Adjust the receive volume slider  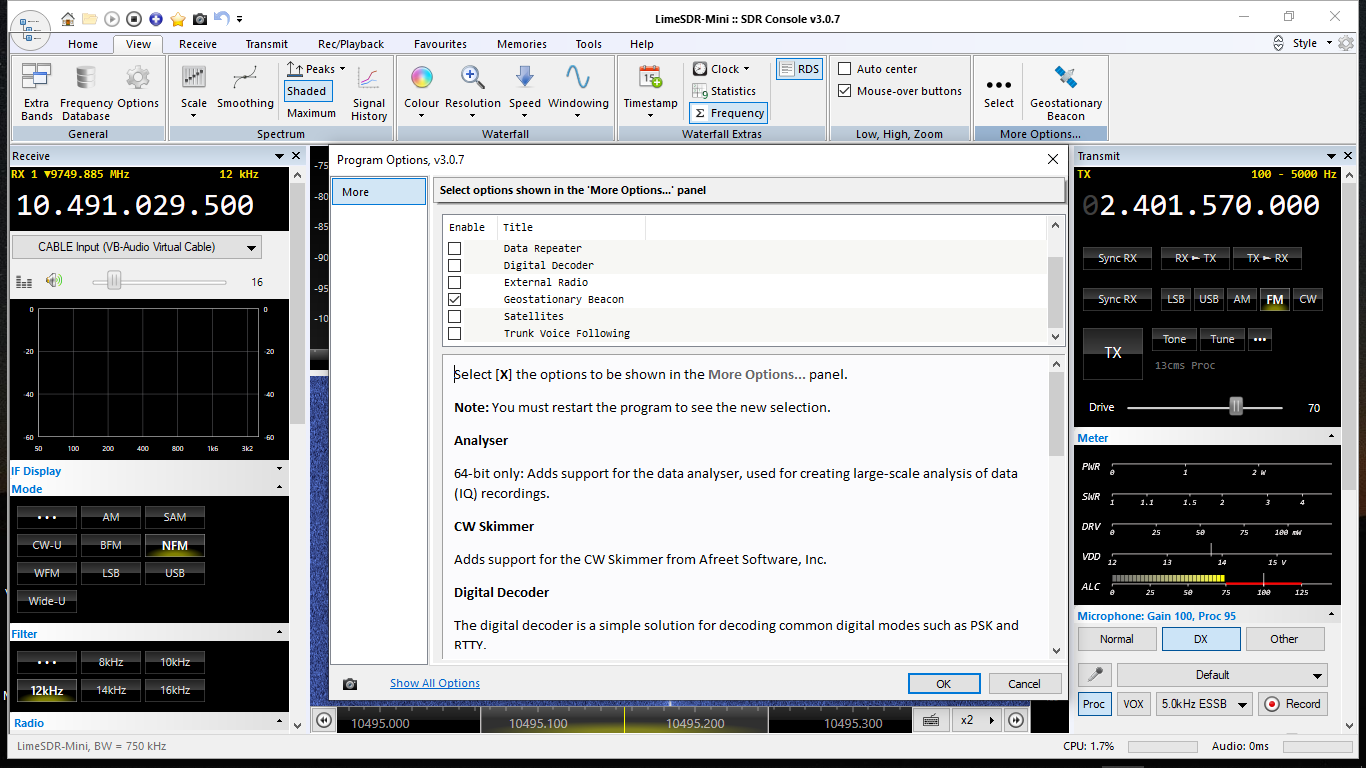(x=114, y=282)
